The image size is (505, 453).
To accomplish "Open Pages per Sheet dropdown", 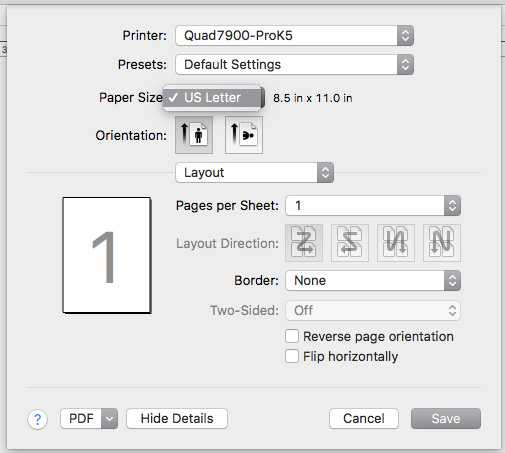I will coord(373,205).
